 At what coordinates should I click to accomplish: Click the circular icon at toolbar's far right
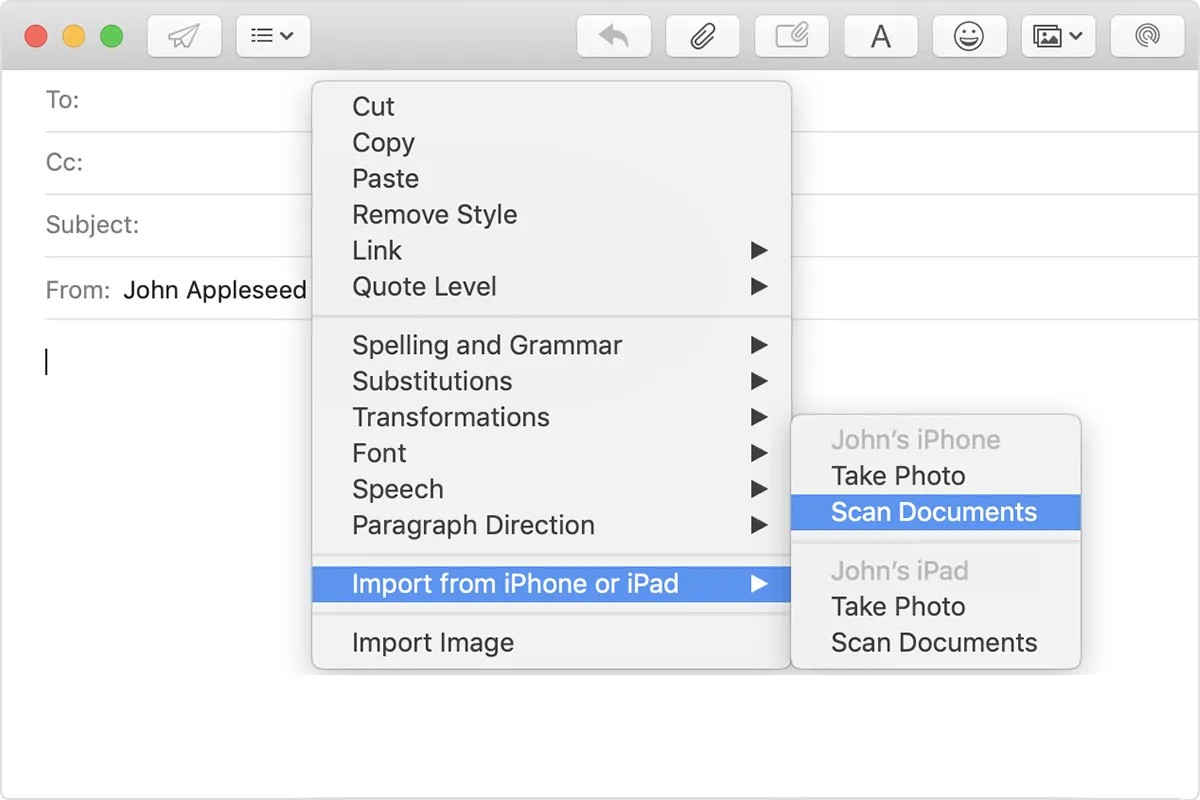click(x=1147, y=37)
